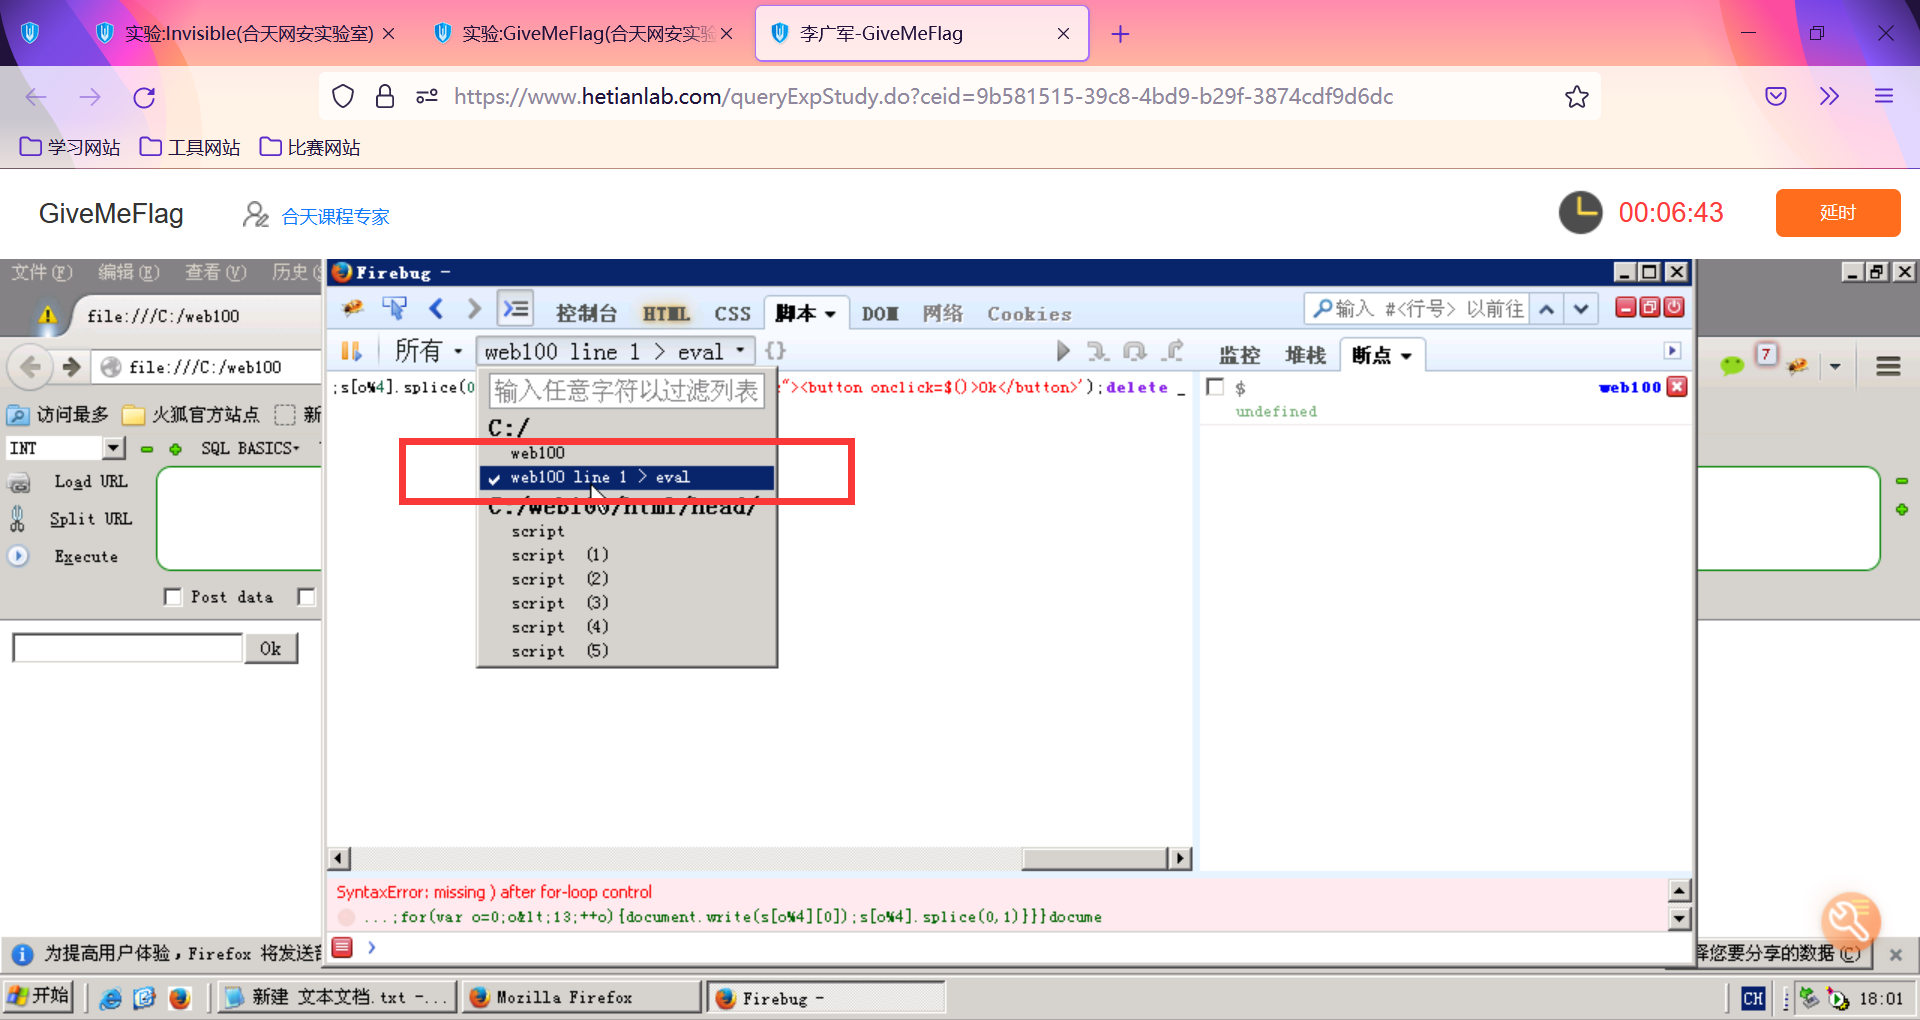
Task: Toggle the Firebug command line popup icon
Action: point(516,309)
